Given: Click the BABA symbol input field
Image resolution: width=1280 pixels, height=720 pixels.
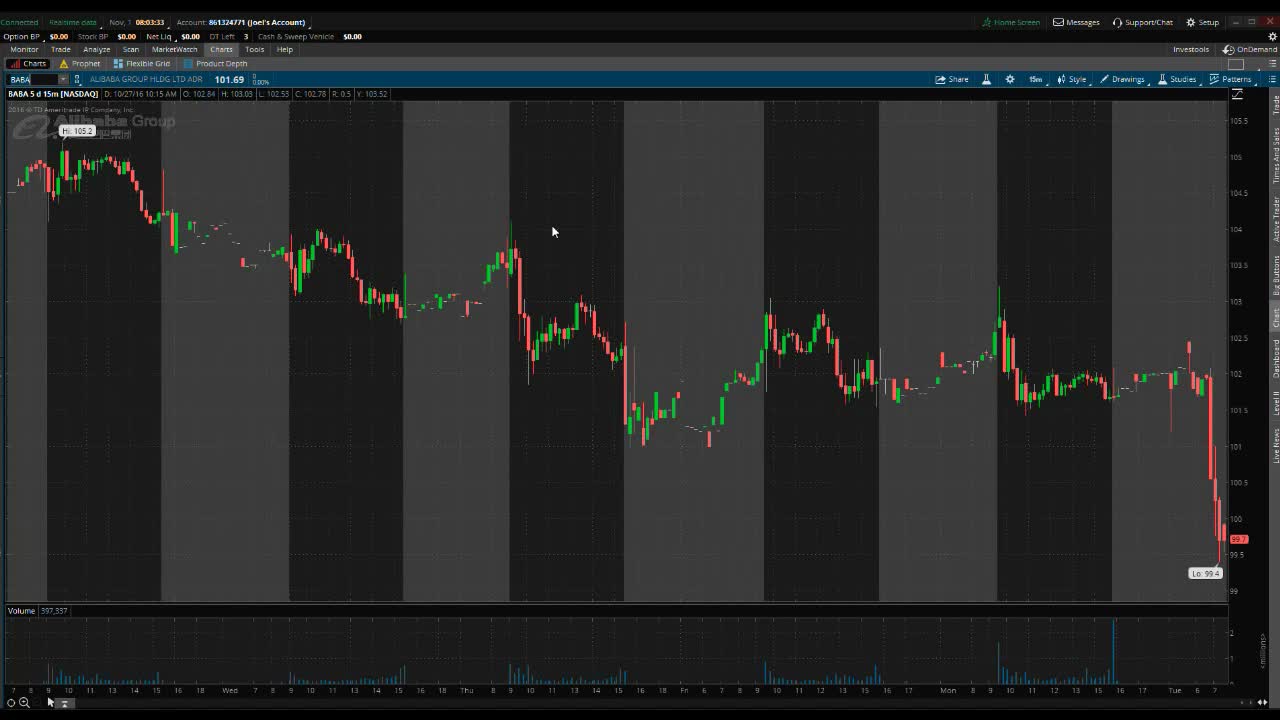Looking at the screenshot, I should (33, 79).
